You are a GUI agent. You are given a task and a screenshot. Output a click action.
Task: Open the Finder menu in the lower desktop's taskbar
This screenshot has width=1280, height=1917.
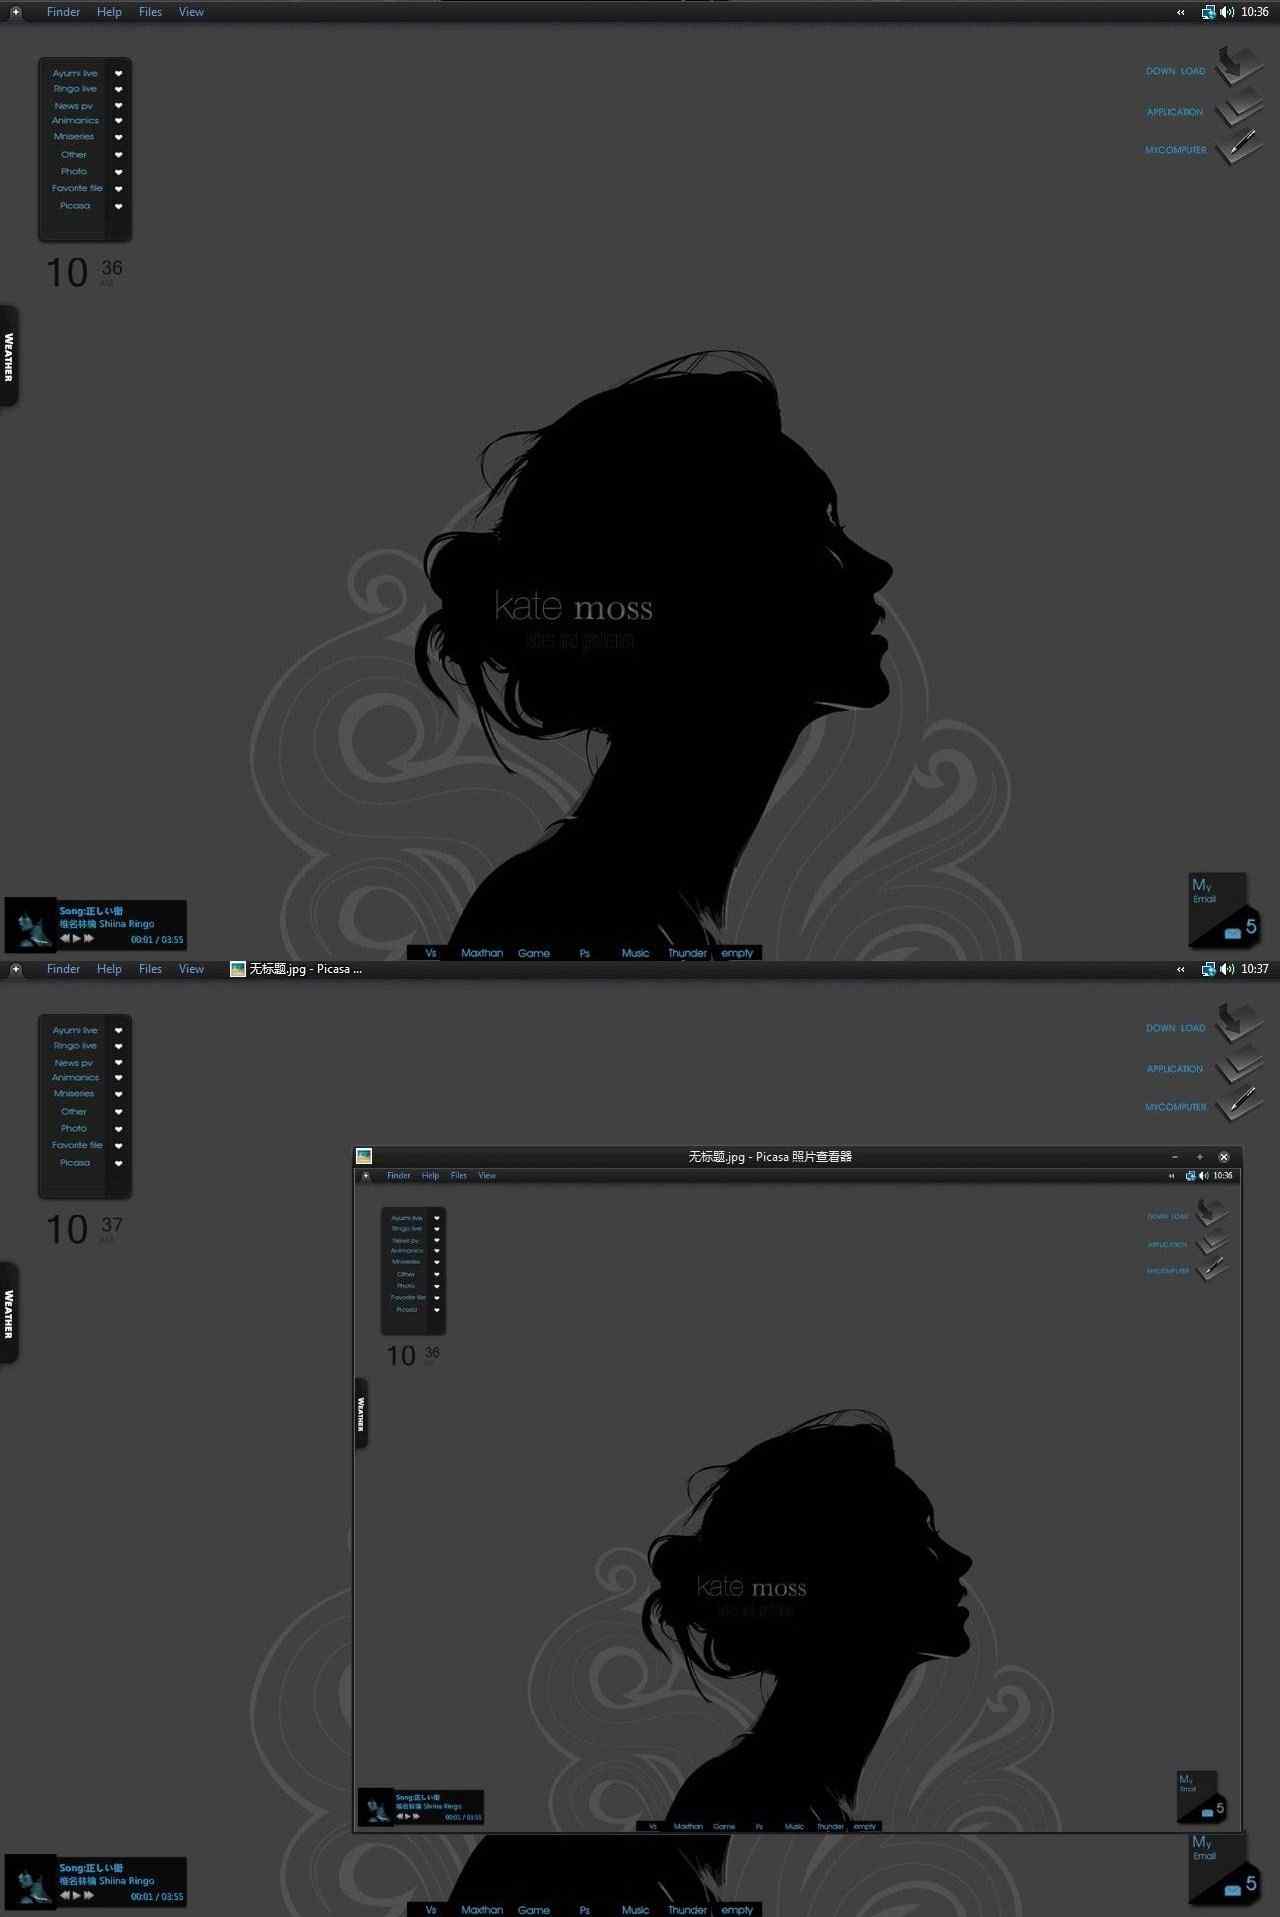tap(63, 969)
